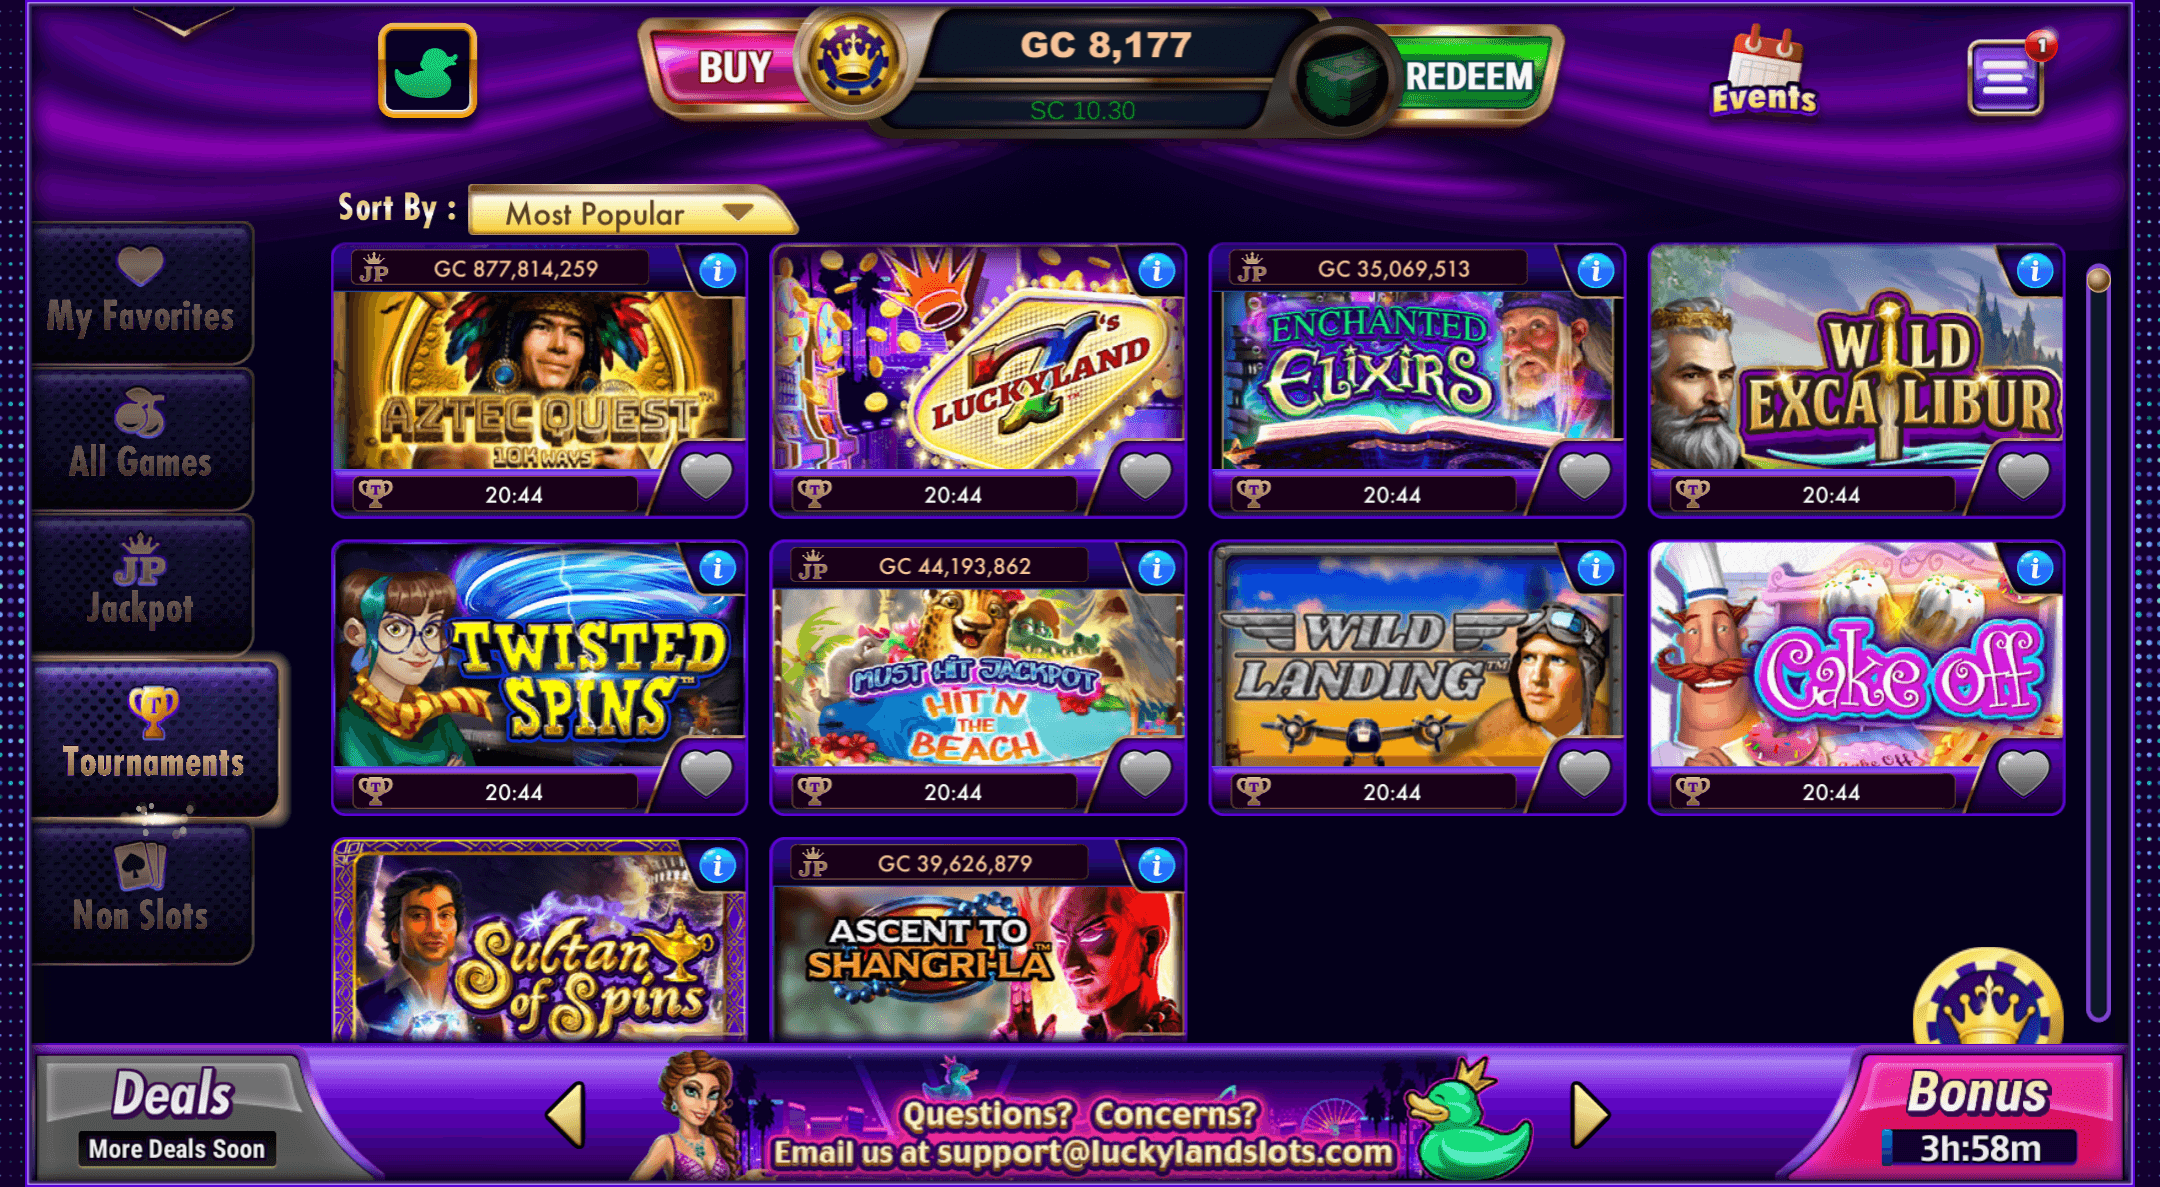Toggle favorite heart on Enchanted Elixirs

[x=1584, y=475]
